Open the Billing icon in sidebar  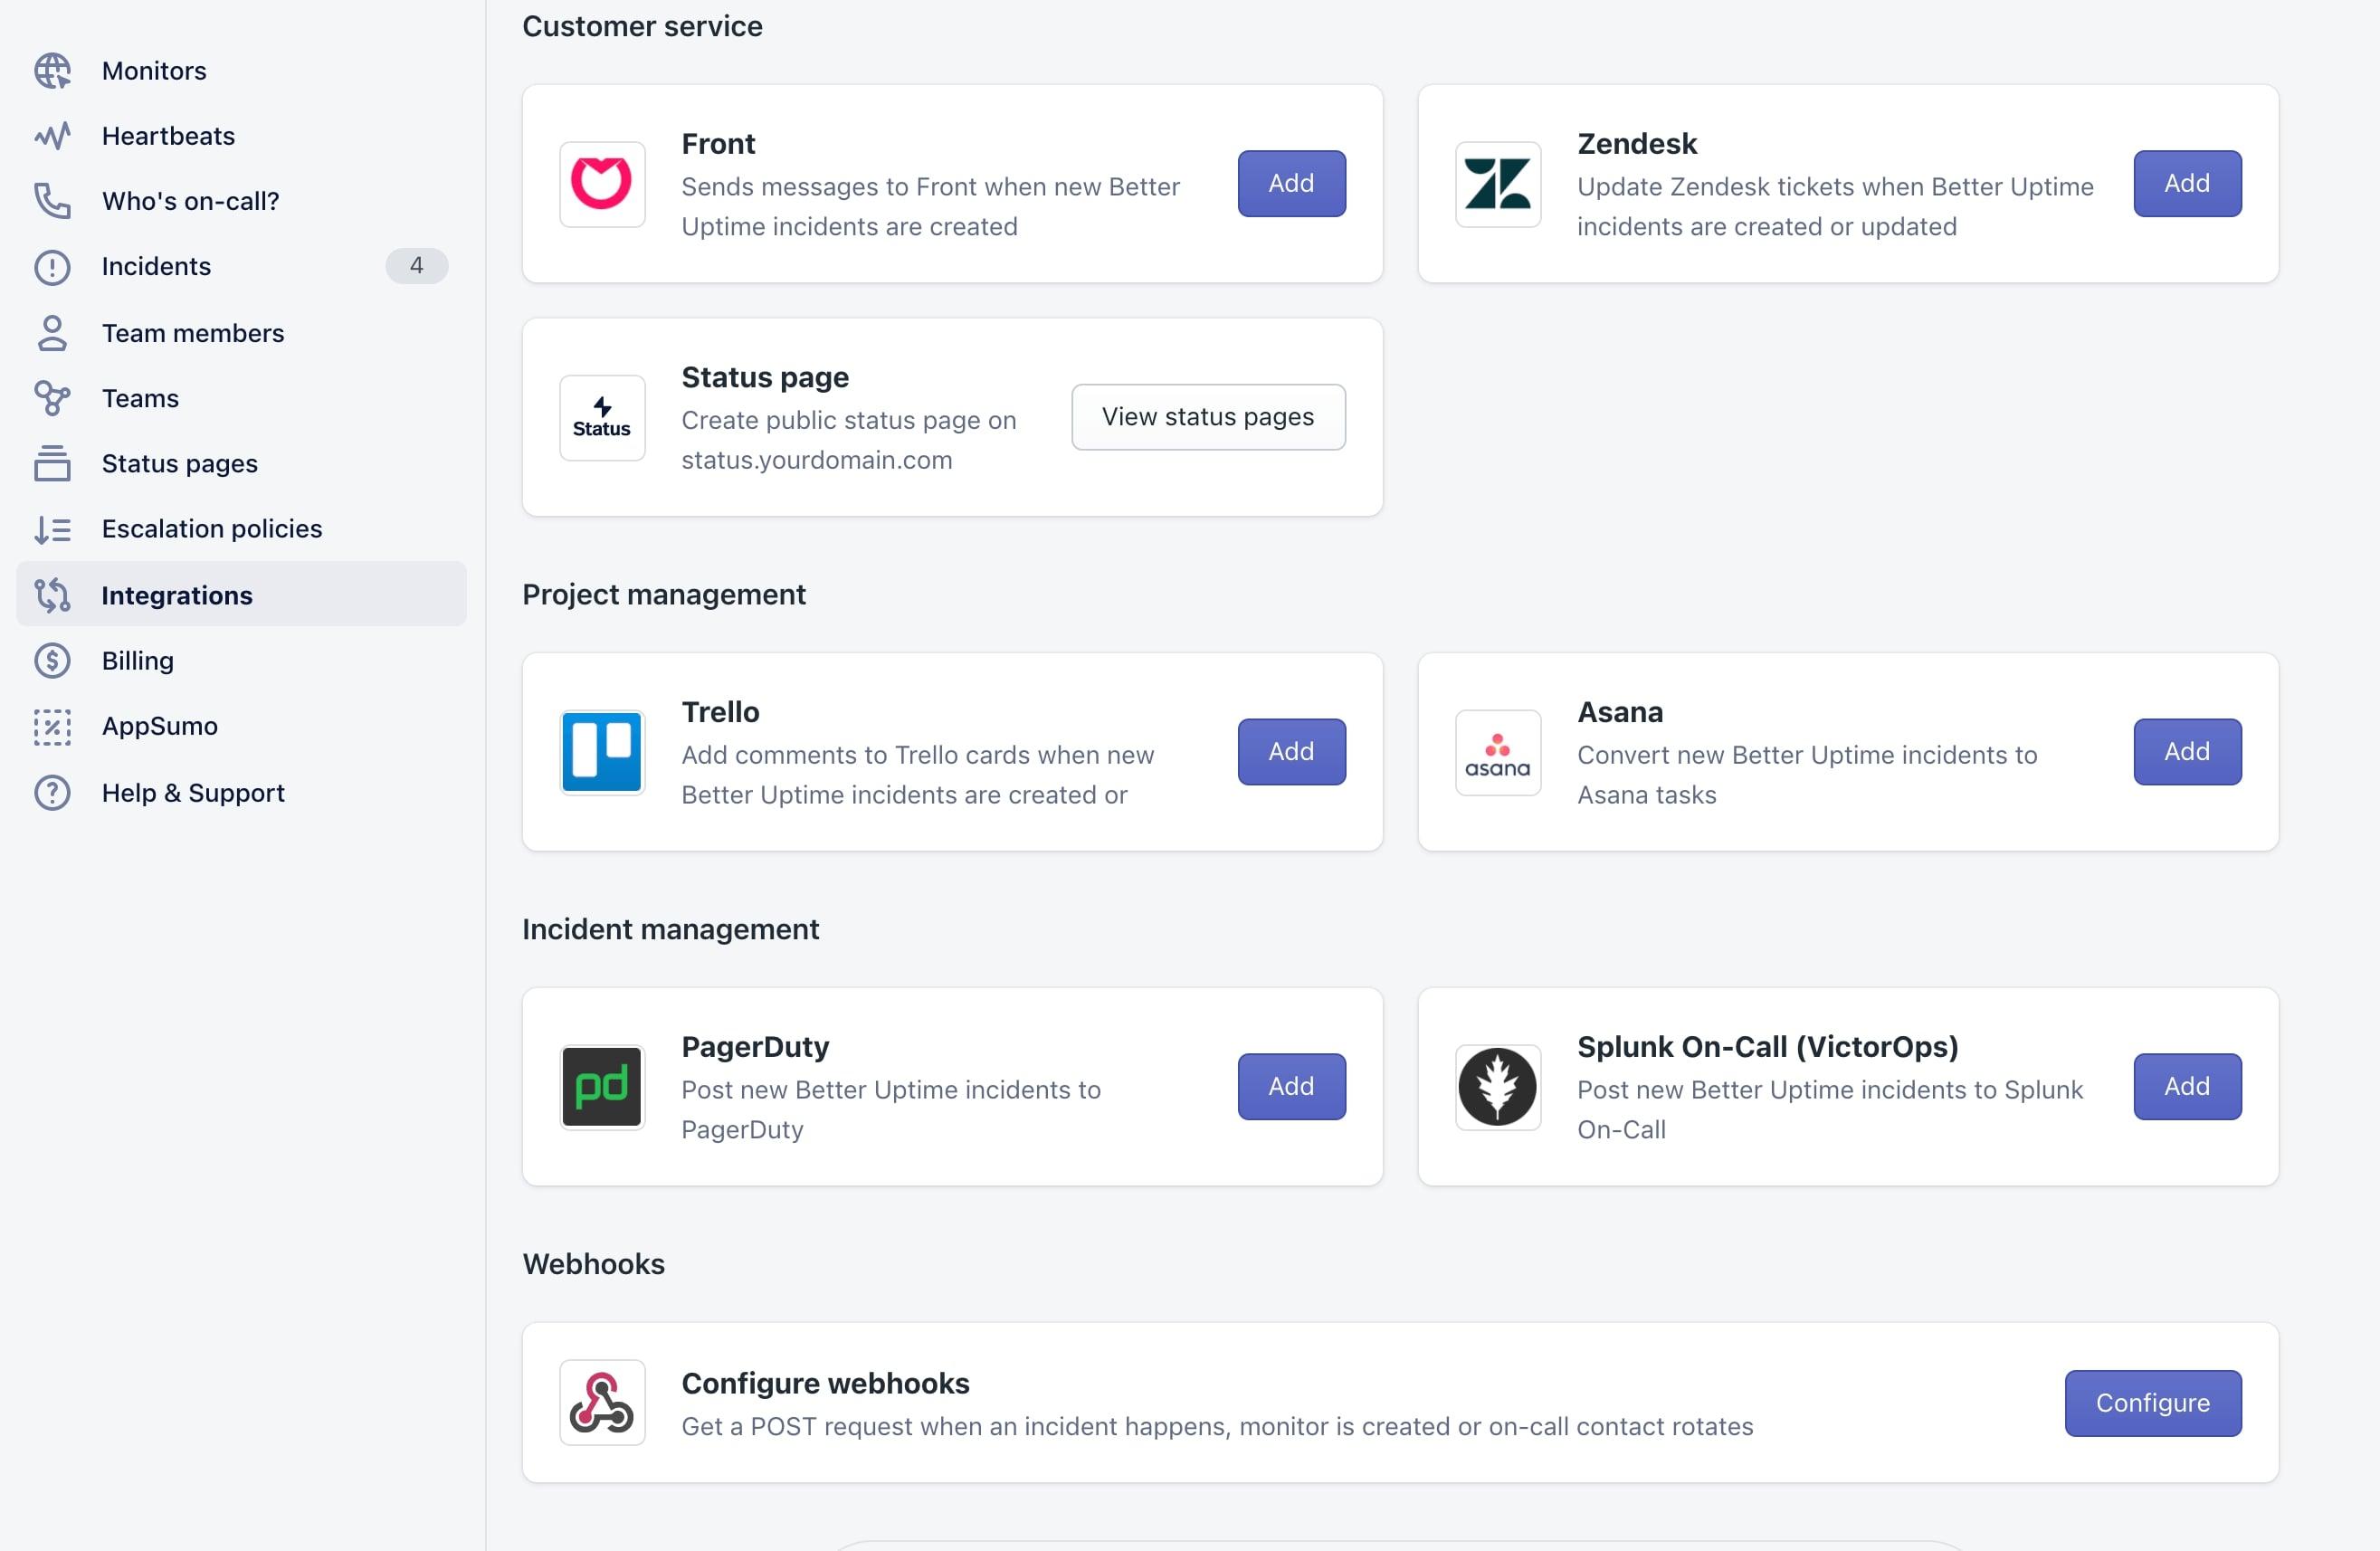(51, 660)
